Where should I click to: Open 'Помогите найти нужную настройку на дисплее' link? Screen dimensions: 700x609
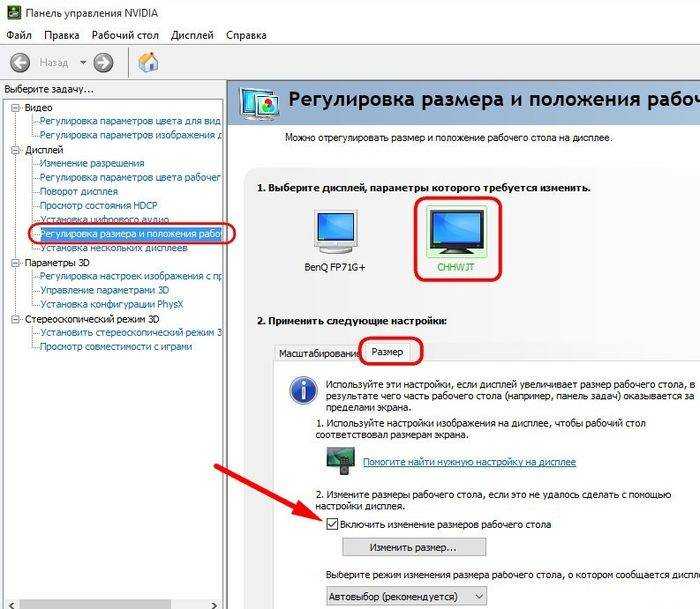[x=469, y=462]
